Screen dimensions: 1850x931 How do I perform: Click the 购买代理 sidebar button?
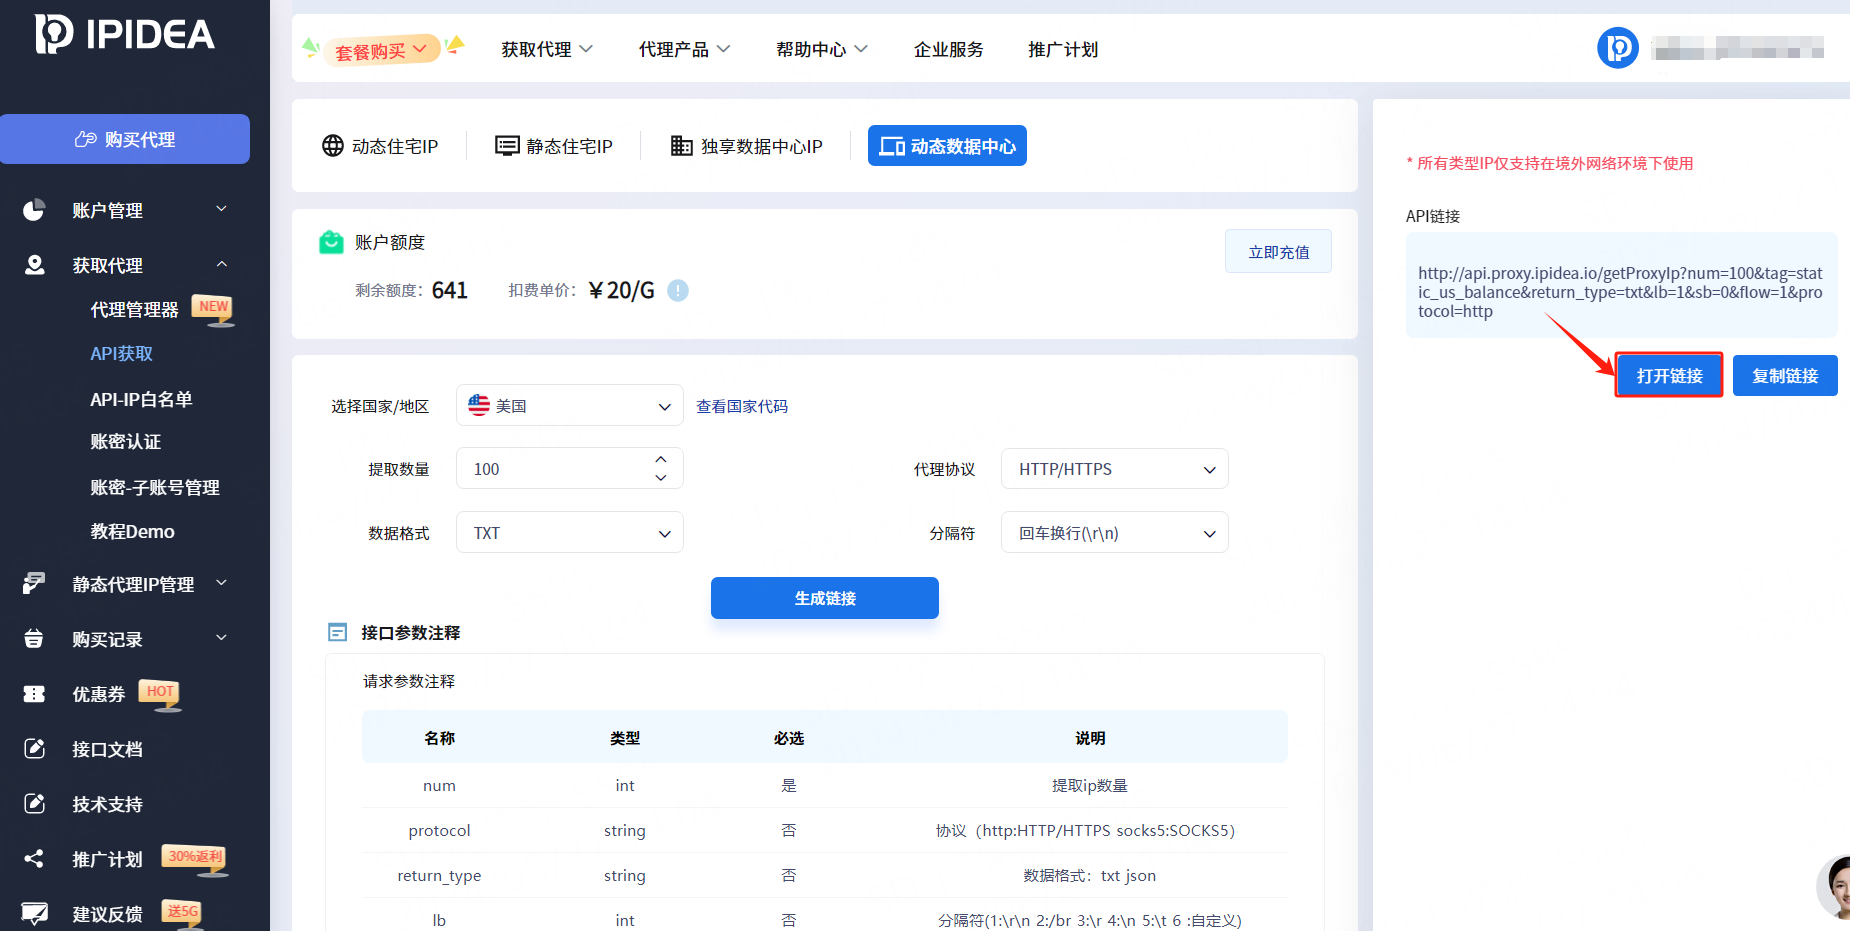pyautogui.click(x=125, y=139)
